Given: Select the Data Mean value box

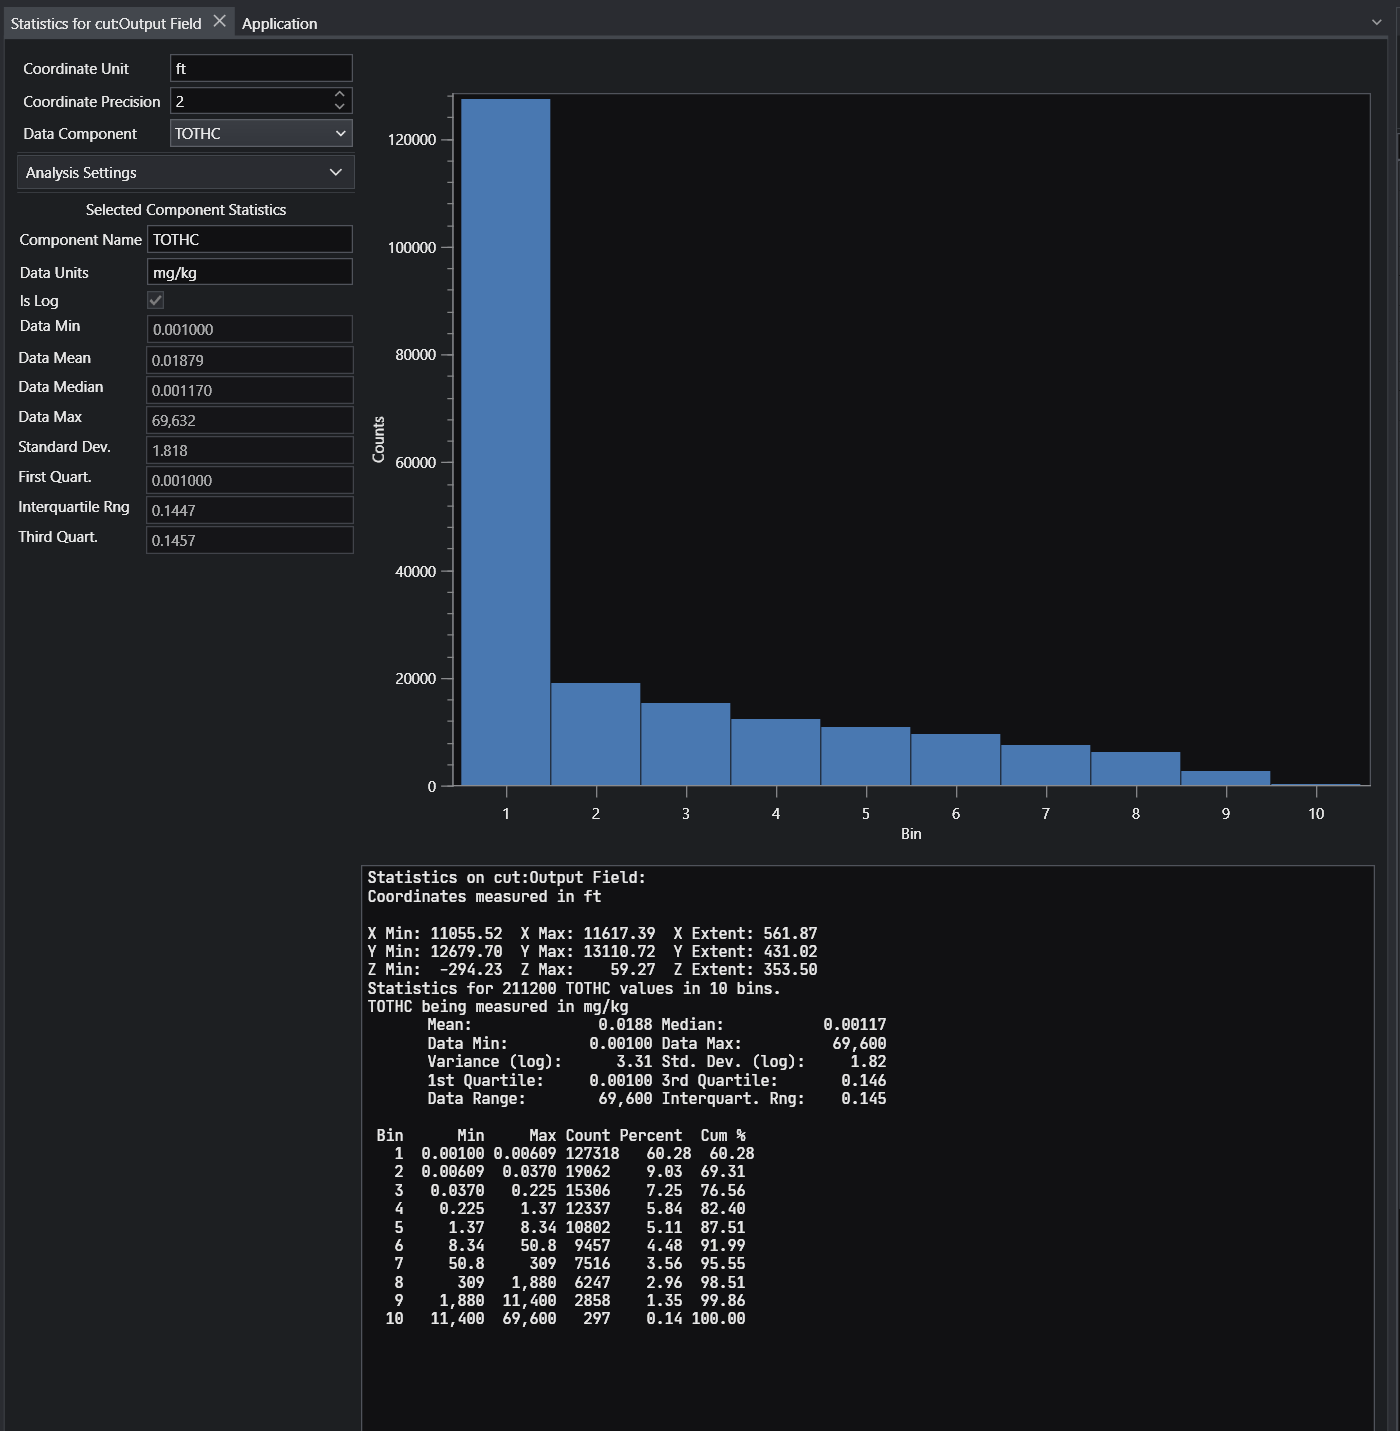Looking at the screenshot, I should pyautogui.click(x=249, y=360).
